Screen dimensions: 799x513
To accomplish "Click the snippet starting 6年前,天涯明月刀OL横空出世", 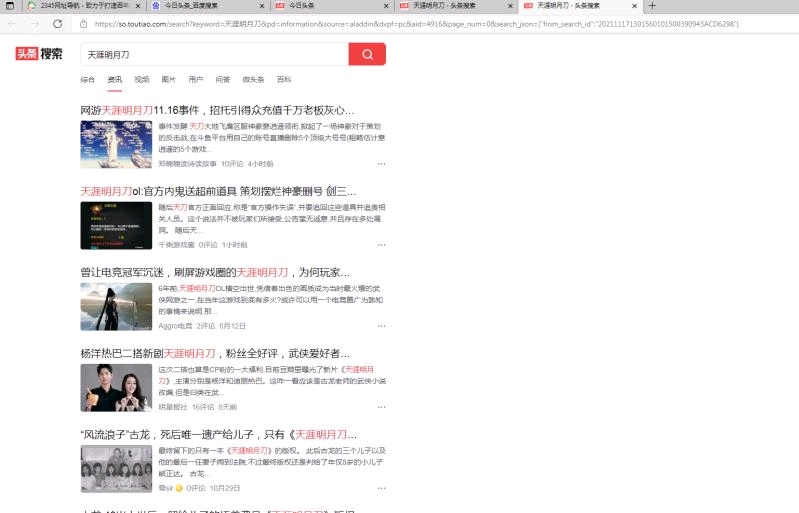I will [x=271, y=300].
